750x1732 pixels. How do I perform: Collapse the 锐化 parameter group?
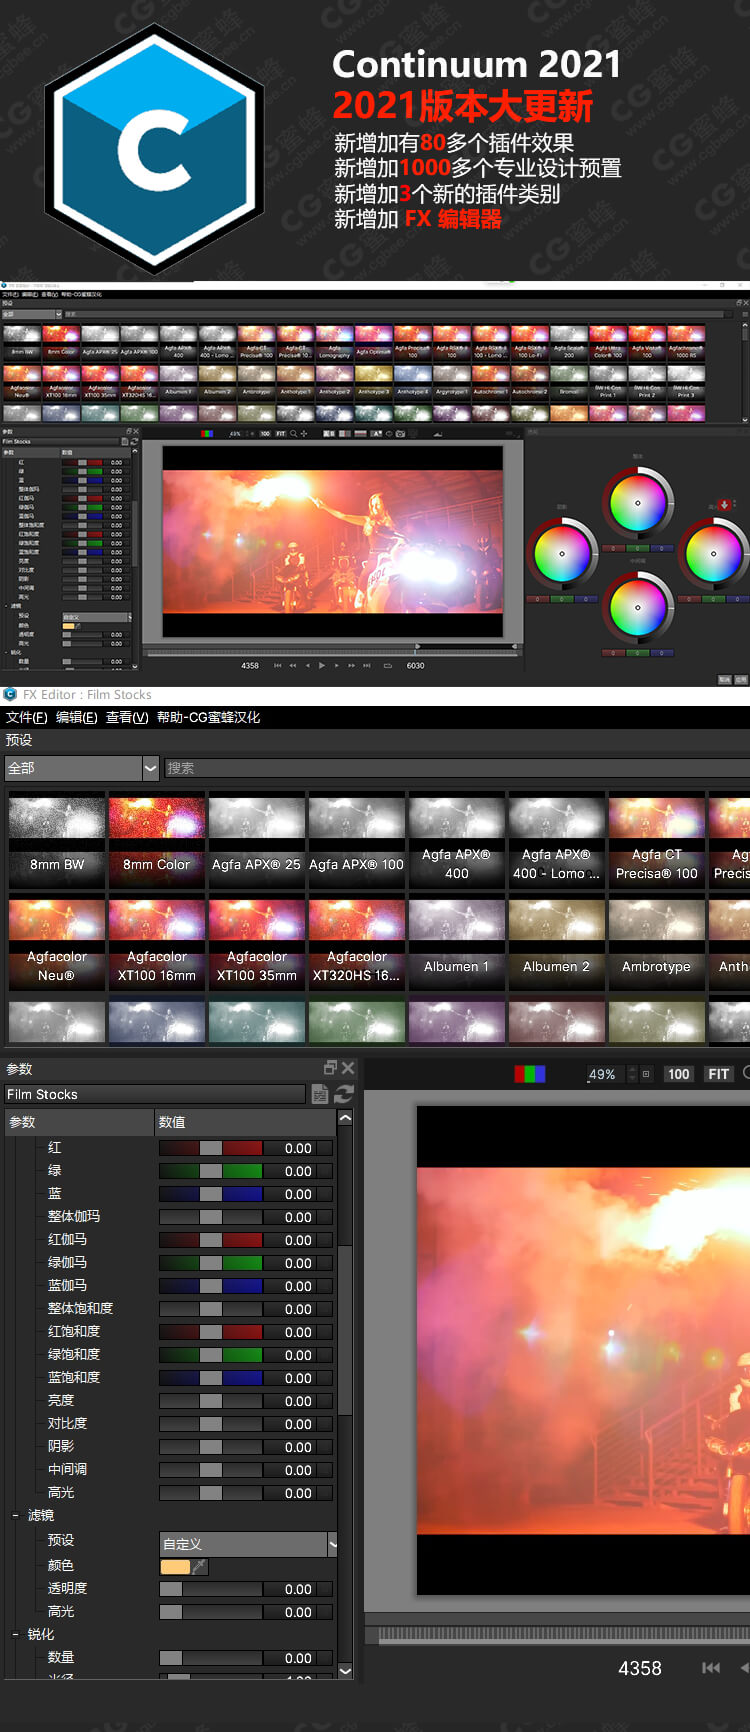[x=15, y=1635]
